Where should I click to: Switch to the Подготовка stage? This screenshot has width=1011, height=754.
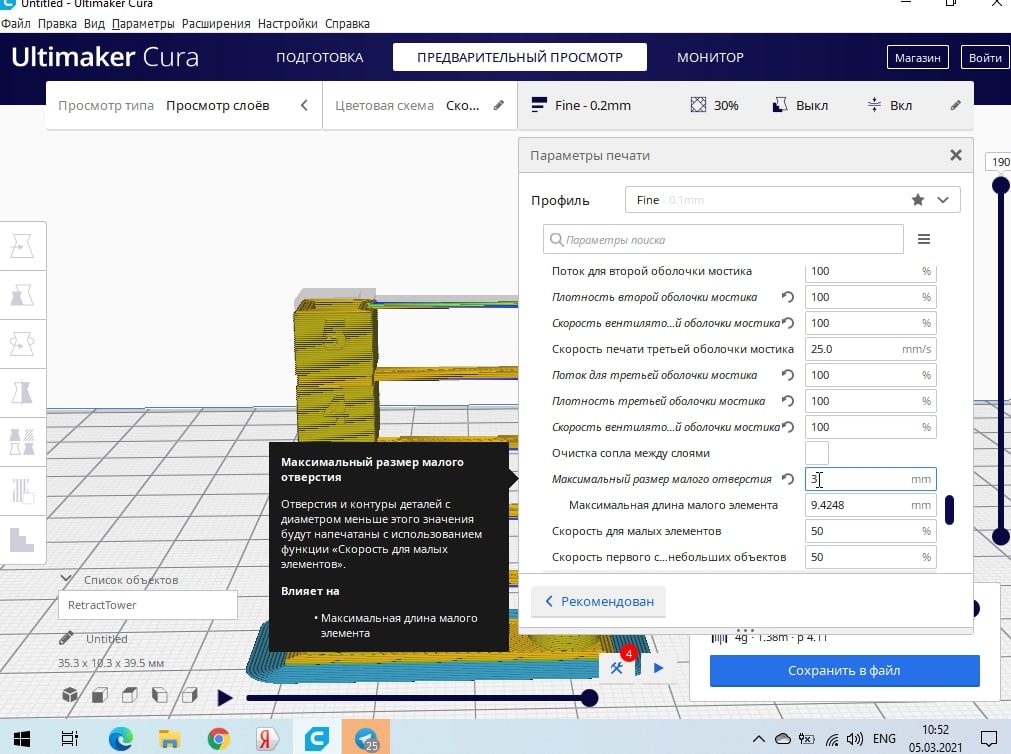coord(320,57)
